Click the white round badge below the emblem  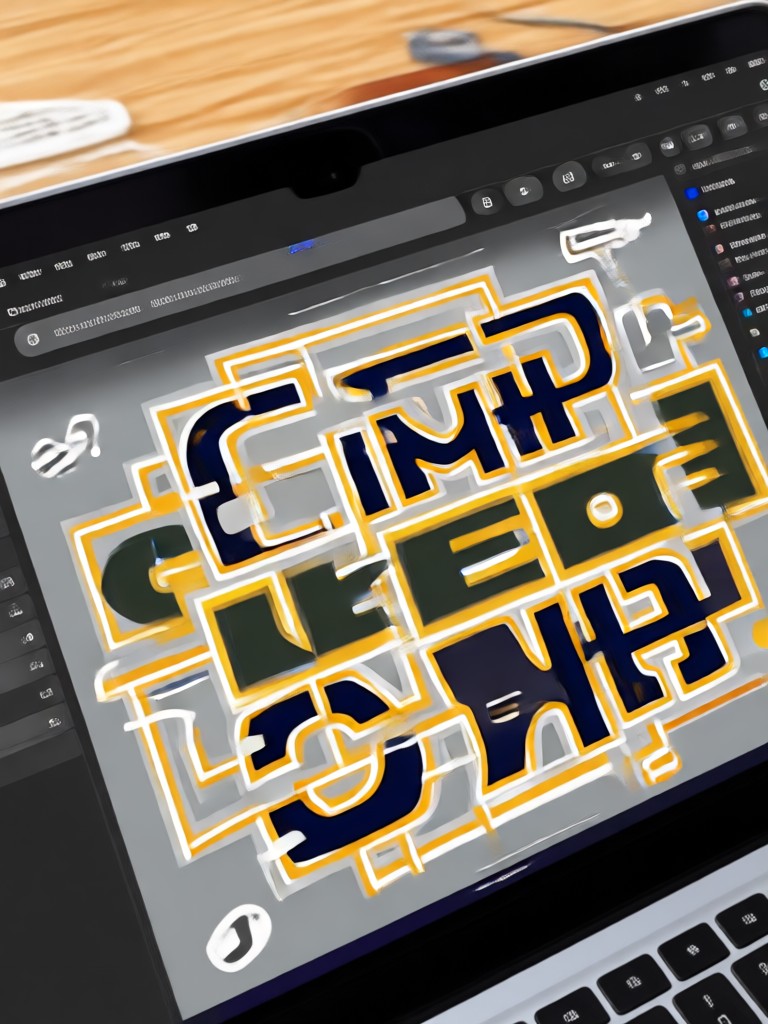(x=238, y=937)
